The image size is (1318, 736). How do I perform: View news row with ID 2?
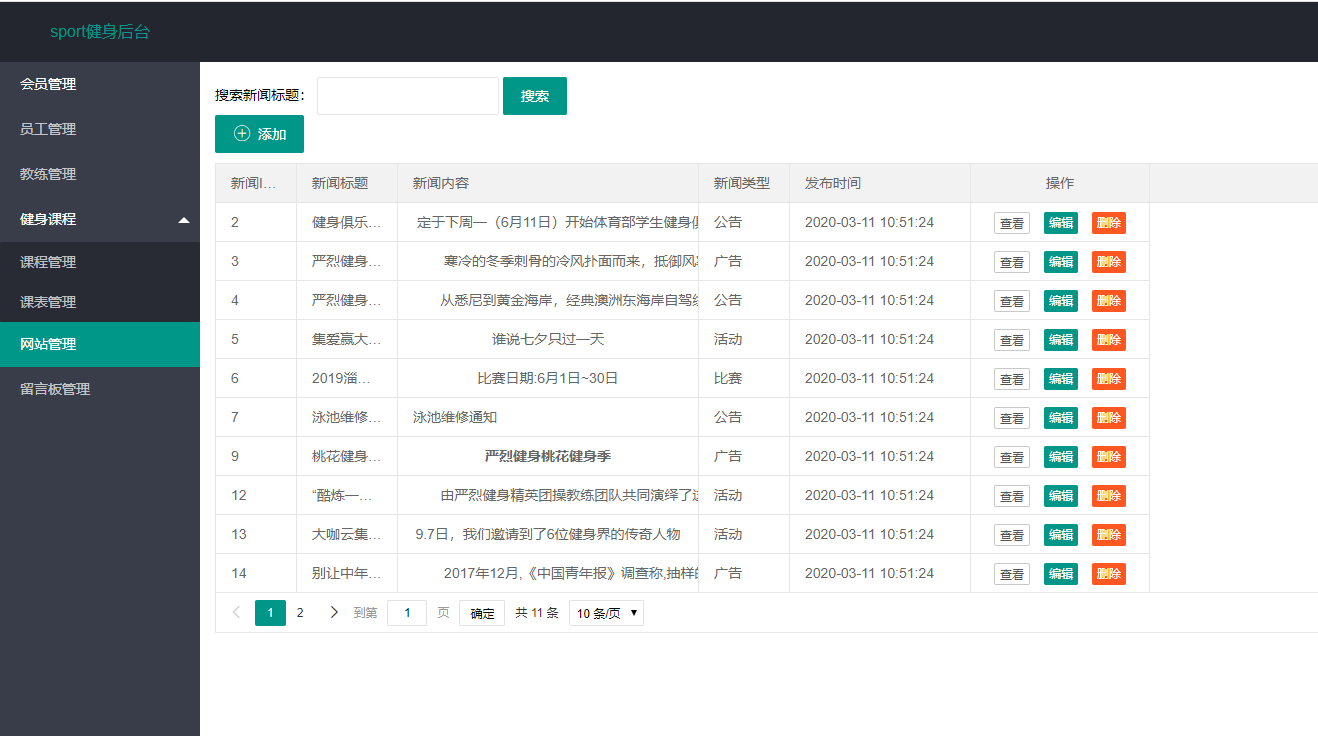(1012, 223)
